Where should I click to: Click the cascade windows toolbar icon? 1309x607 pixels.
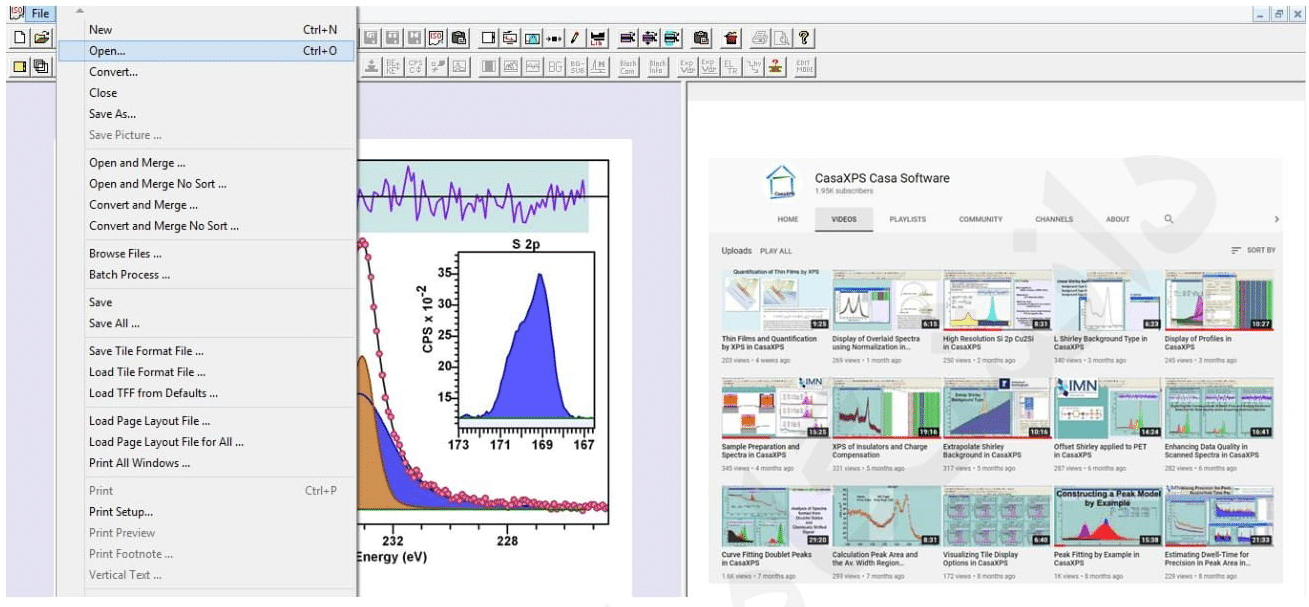tap(41, 66)
